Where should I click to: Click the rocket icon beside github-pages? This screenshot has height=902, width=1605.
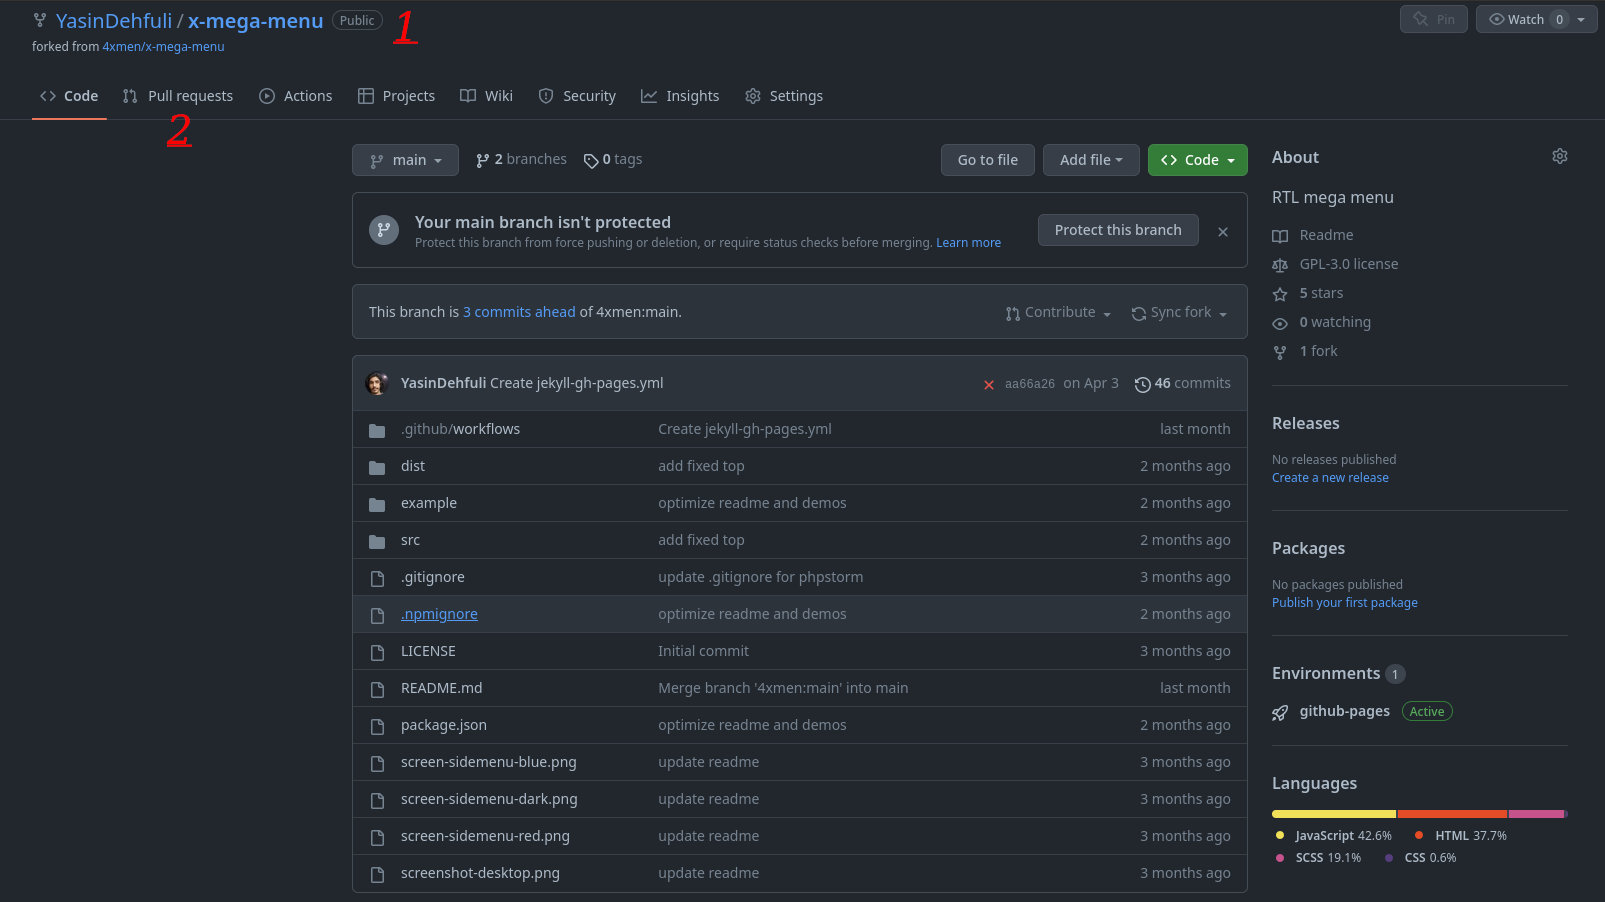pos(1280,712)
